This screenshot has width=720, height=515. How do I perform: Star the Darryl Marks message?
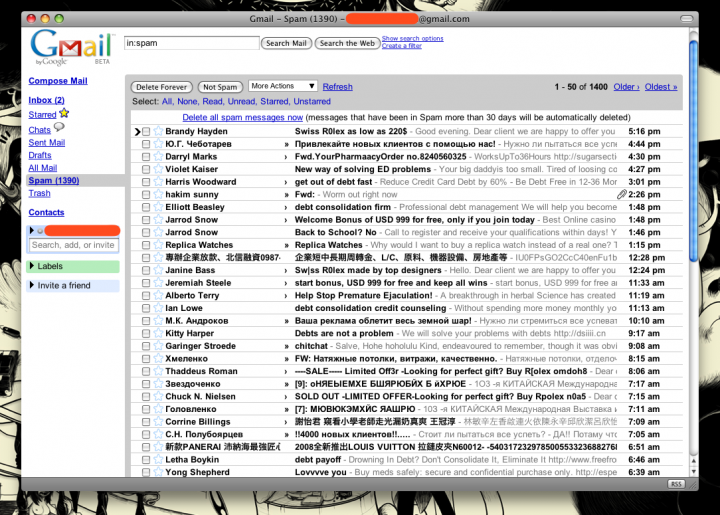(158, 157)
